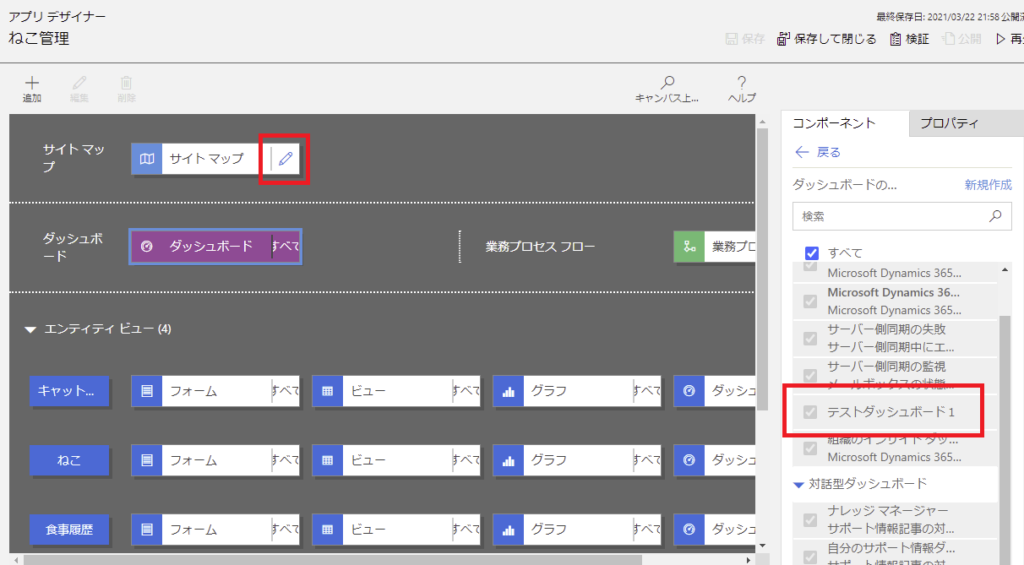
Task: Click the grayed Save (保存) button
Action: 745,39
